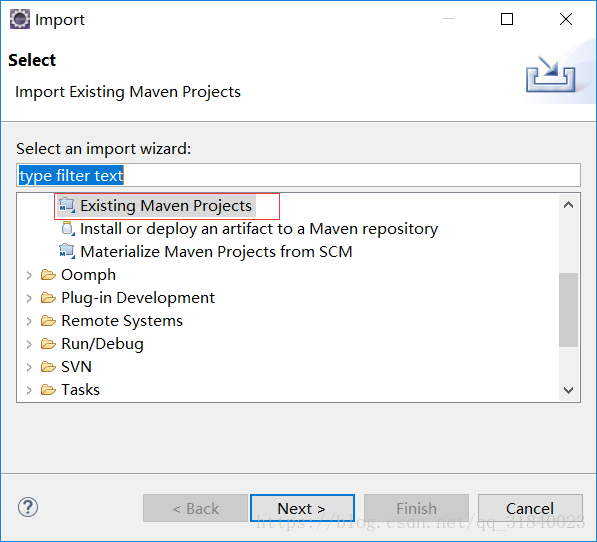
Task: Select the Tasks label
Action: pyautogui.click(x=80, y=390)
